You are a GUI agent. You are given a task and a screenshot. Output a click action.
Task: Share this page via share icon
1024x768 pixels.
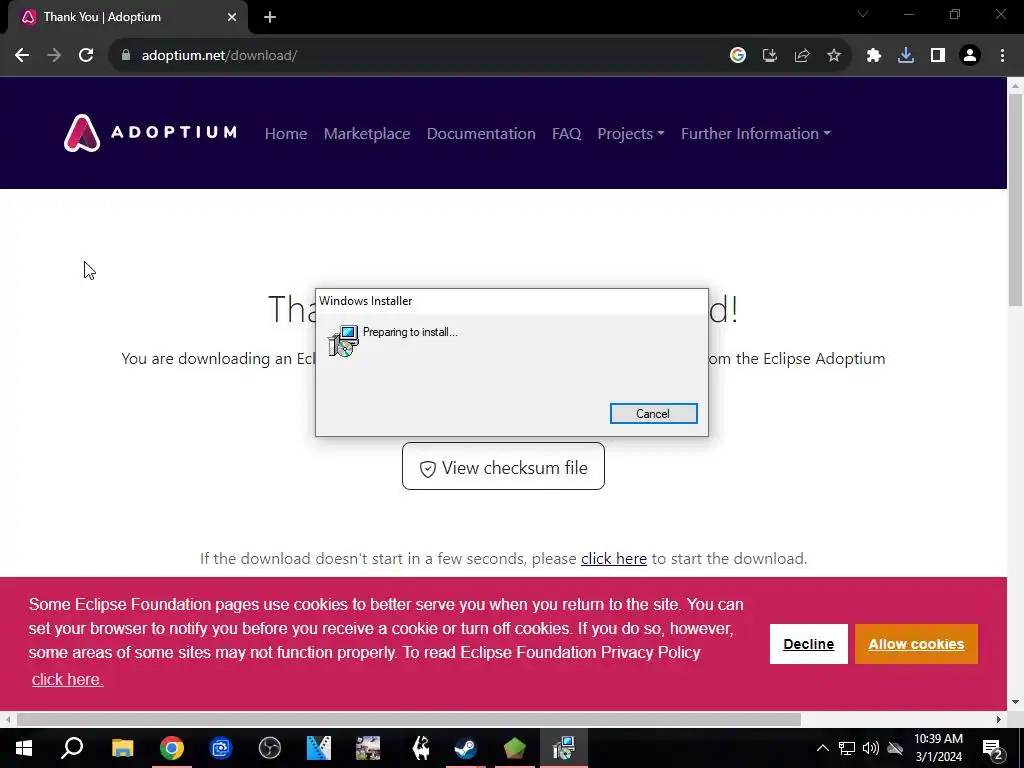(802, 56)
